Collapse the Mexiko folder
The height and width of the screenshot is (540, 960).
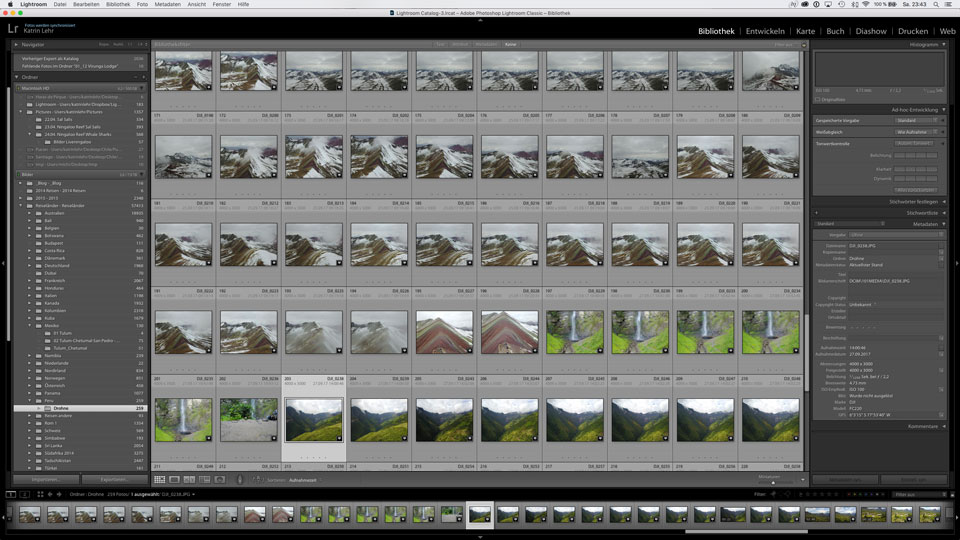click(x=29, y=326)
